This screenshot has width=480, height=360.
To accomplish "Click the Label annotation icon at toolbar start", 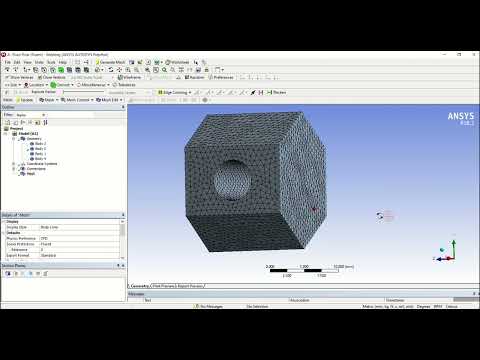I will pyautogui.click(x=7, y=70).
